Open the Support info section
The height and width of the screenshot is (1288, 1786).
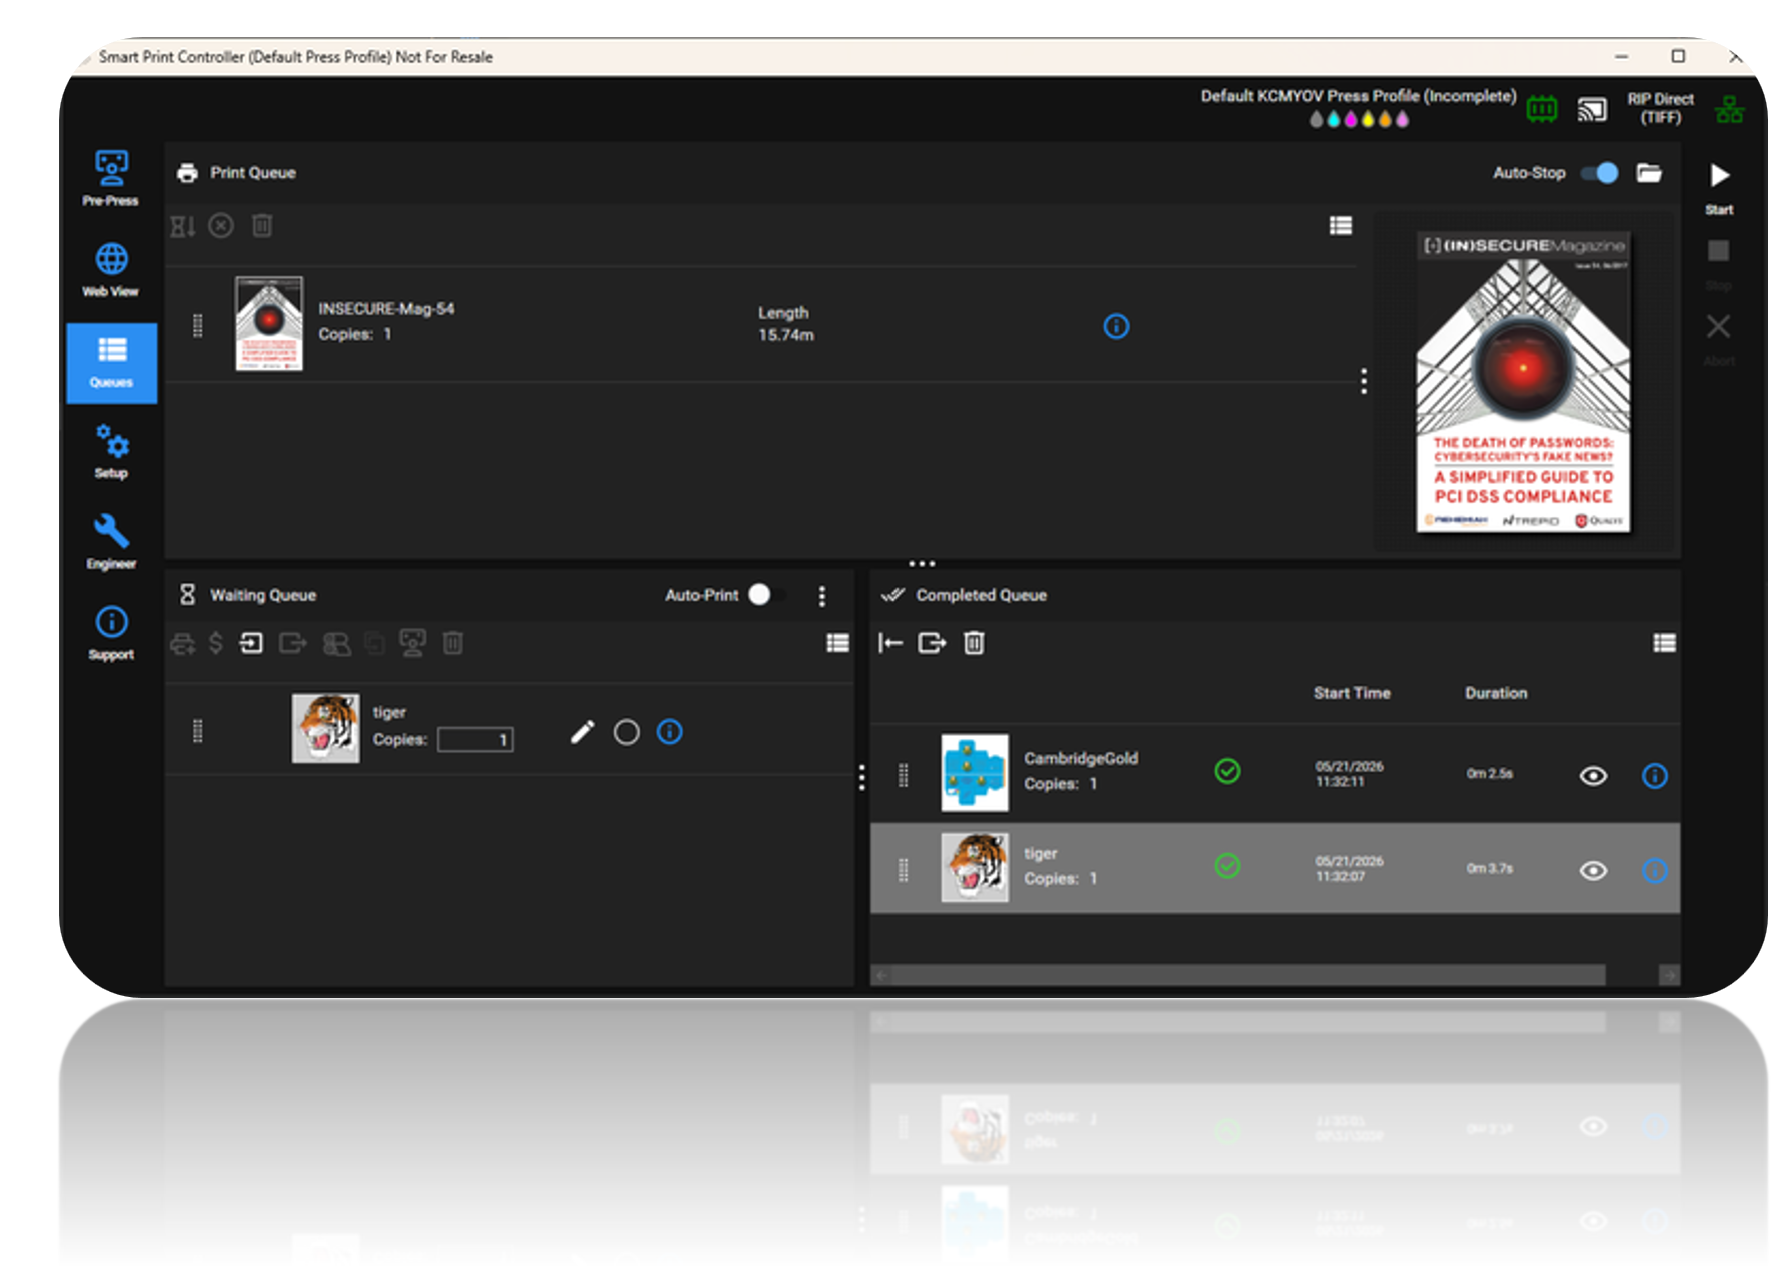[x=111, y=633]
